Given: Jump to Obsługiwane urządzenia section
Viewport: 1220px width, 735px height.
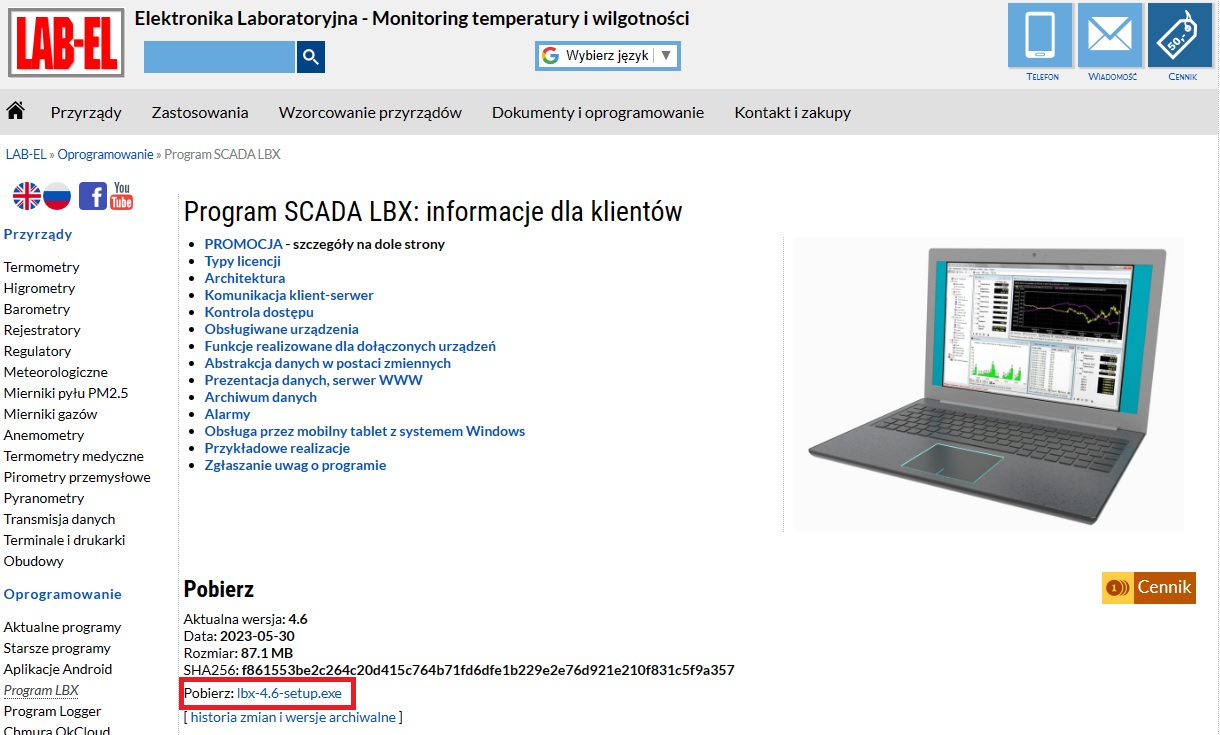Looking at the screenshot, I should pyautogui.click(x=282, y=329).
